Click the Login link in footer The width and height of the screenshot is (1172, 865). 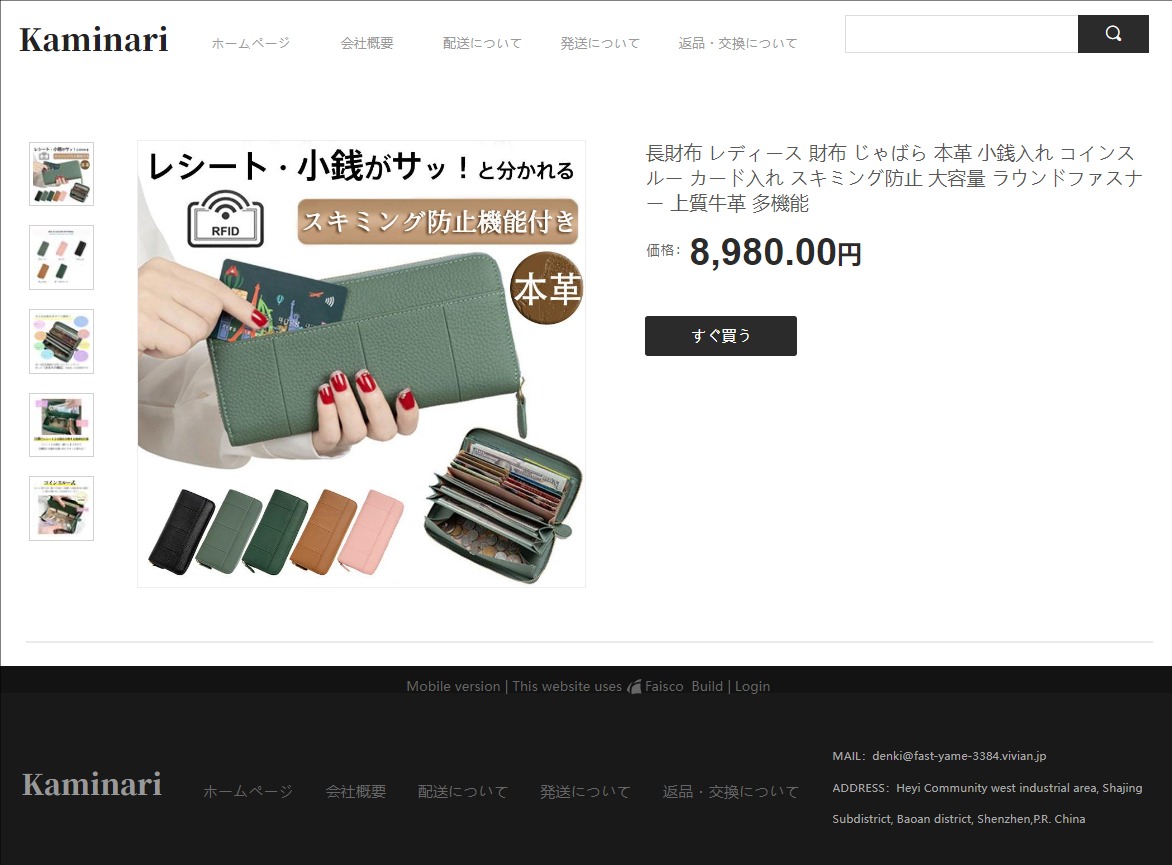click(x=752, y=687)
